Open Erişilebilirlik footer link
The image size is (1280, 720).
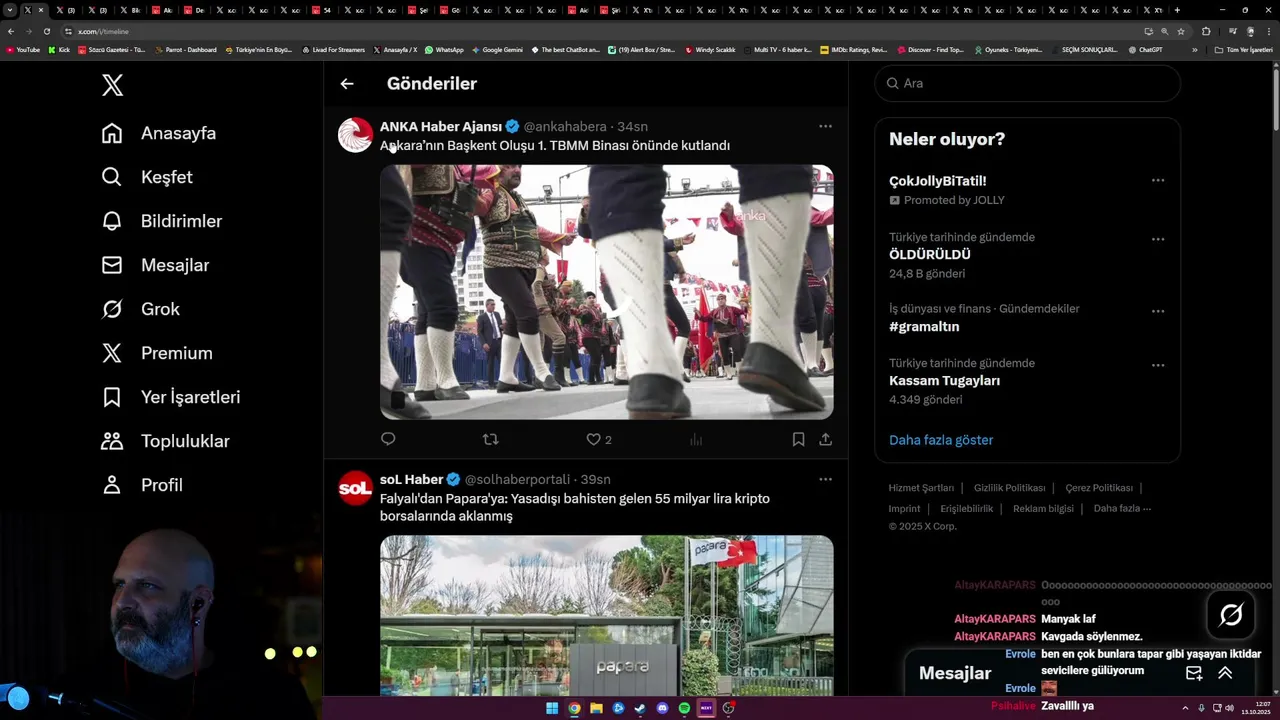click(967, 509)
